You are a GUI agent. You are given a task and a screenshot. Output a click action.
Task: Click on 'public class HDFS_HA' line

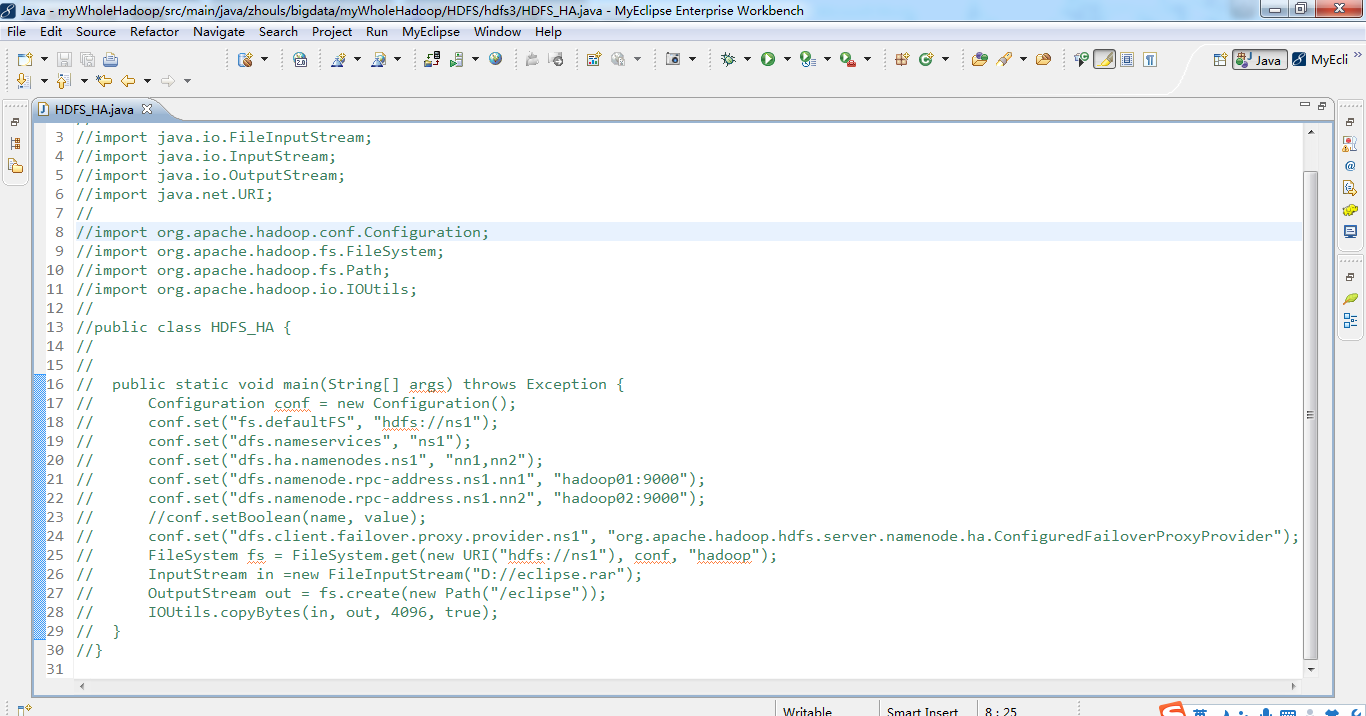[183, 327]
